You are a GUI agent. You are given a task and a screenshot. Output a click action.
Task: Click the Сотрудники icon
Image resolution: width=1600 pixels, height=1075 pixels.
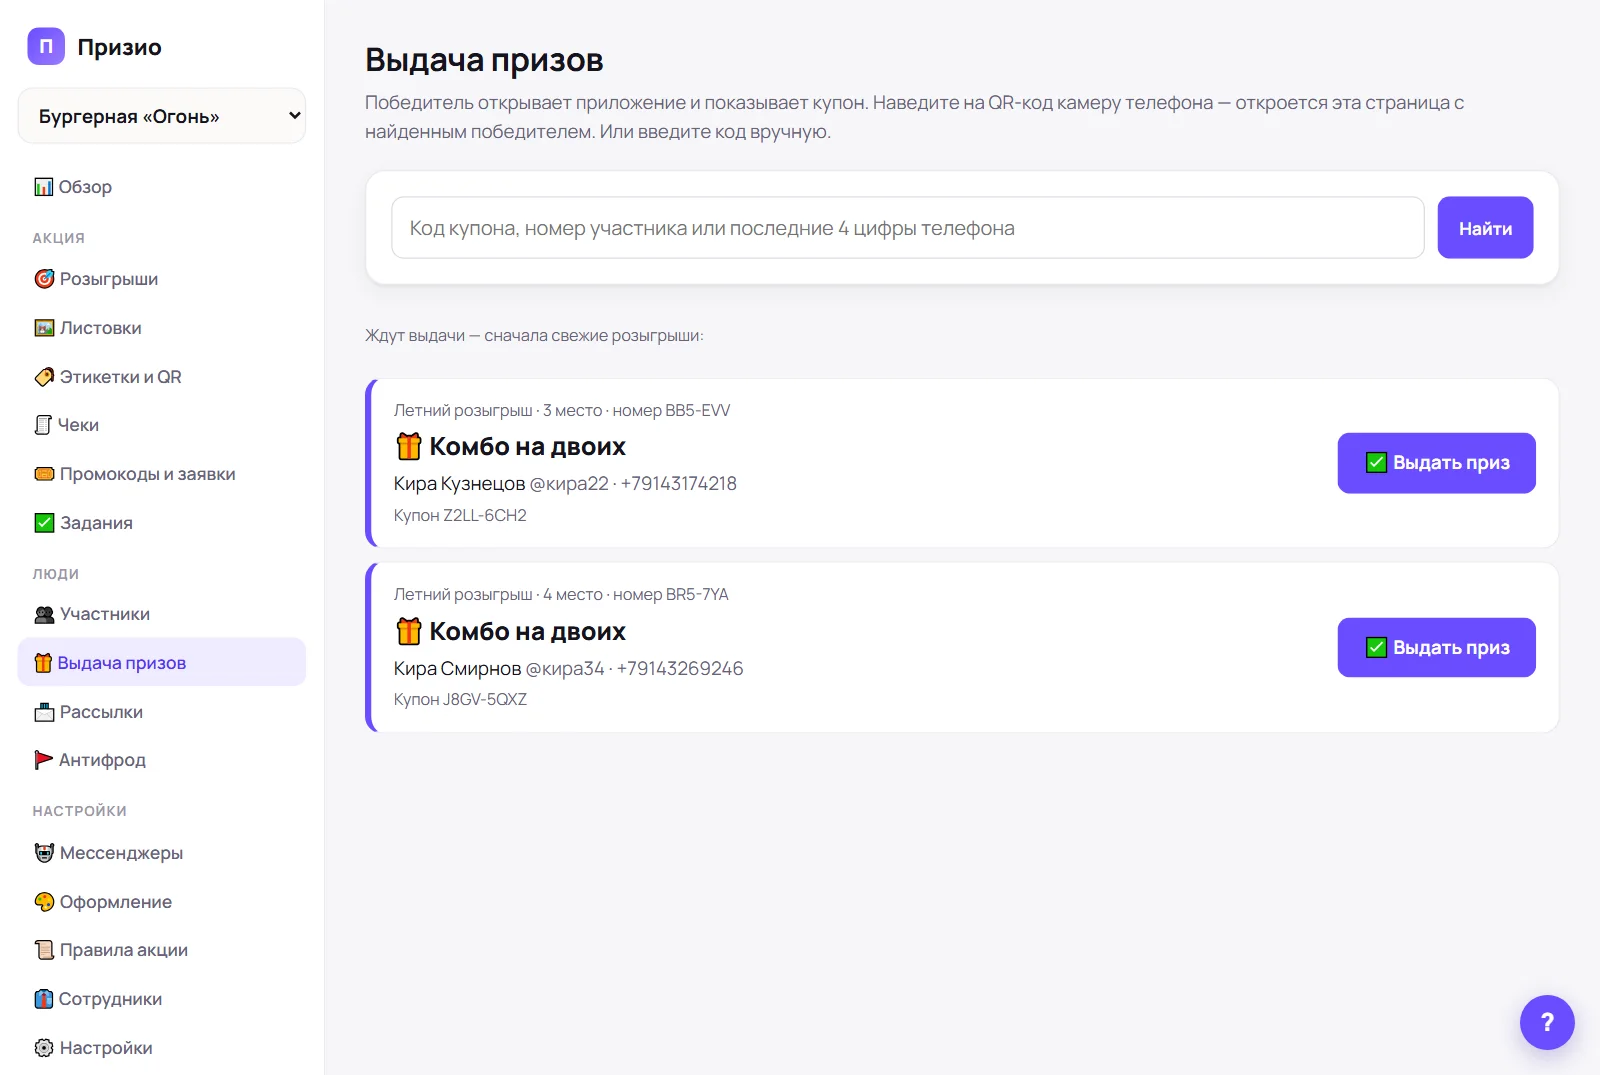tap(44, 999)
